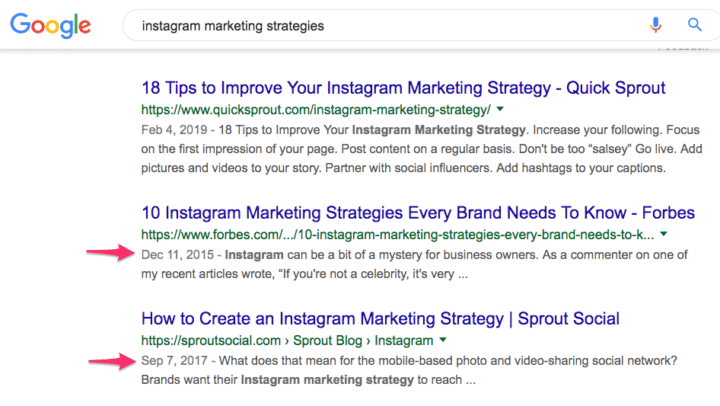Click the Google logo

click(x=51, y=25)
